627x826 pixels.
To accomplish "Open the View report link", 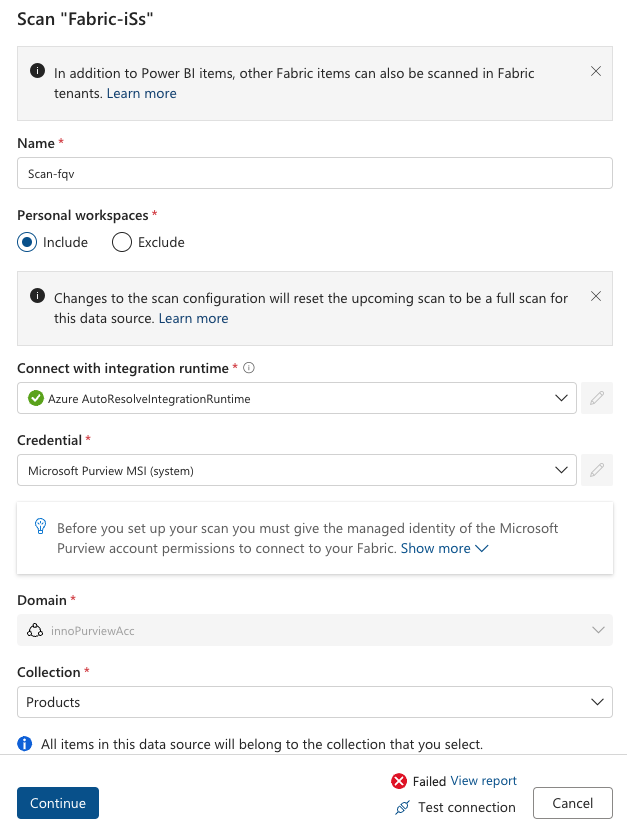I will coord(483,781).
